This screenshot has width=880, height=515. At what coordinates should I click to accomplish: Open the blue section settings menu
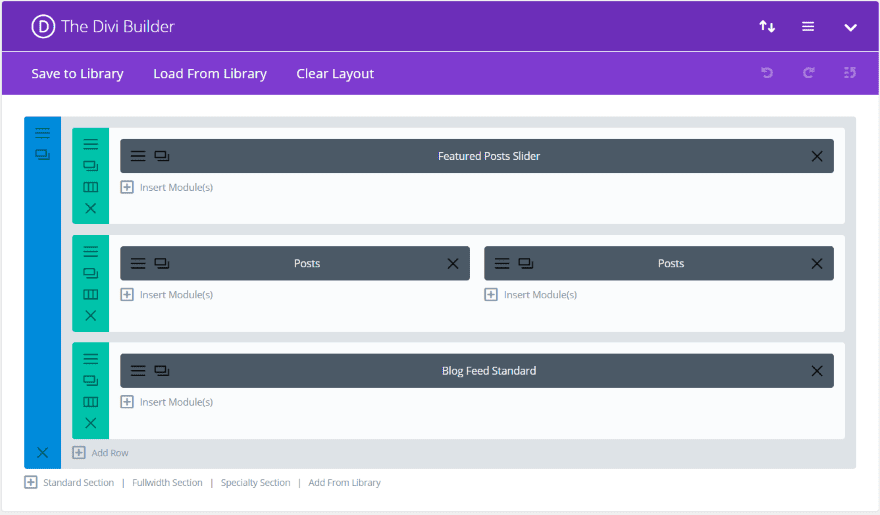[x=42, y=132]
